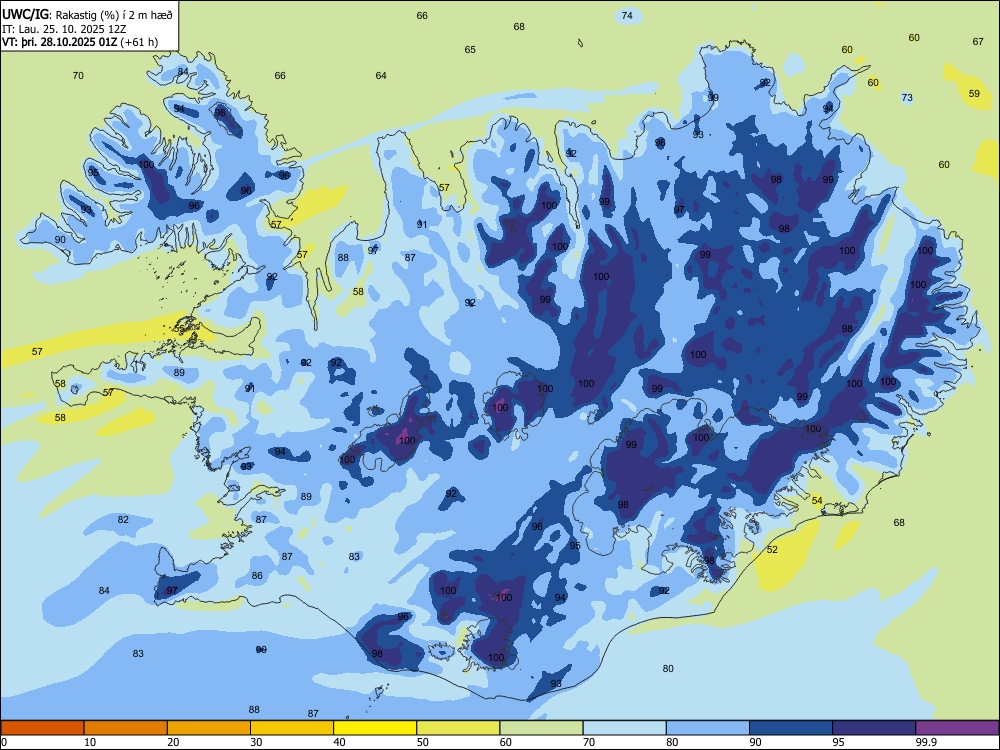Click the '74' humidity value offshore north

627,15
